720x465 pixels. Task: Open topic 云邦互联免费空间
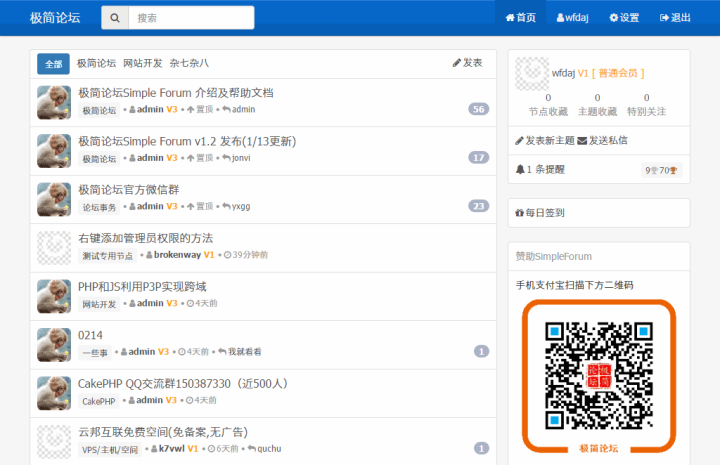tap(163, 432)
